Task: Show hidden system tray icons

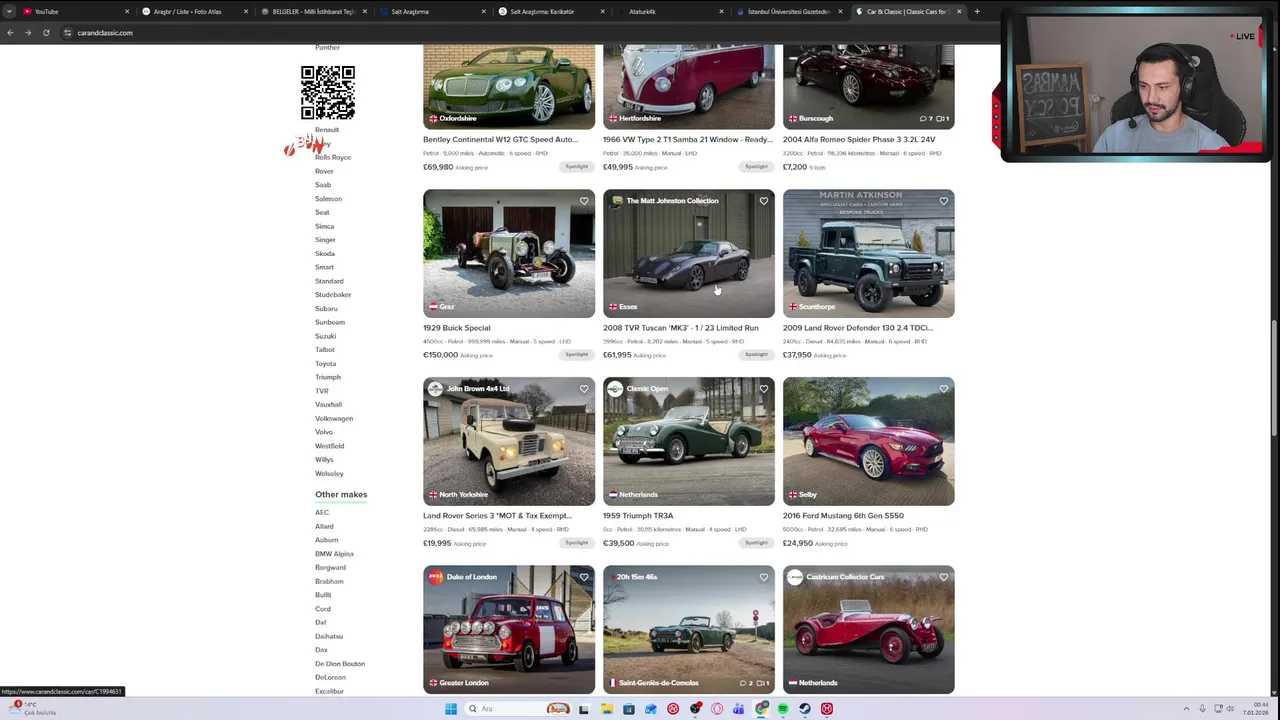Action: coord(1187,709)
